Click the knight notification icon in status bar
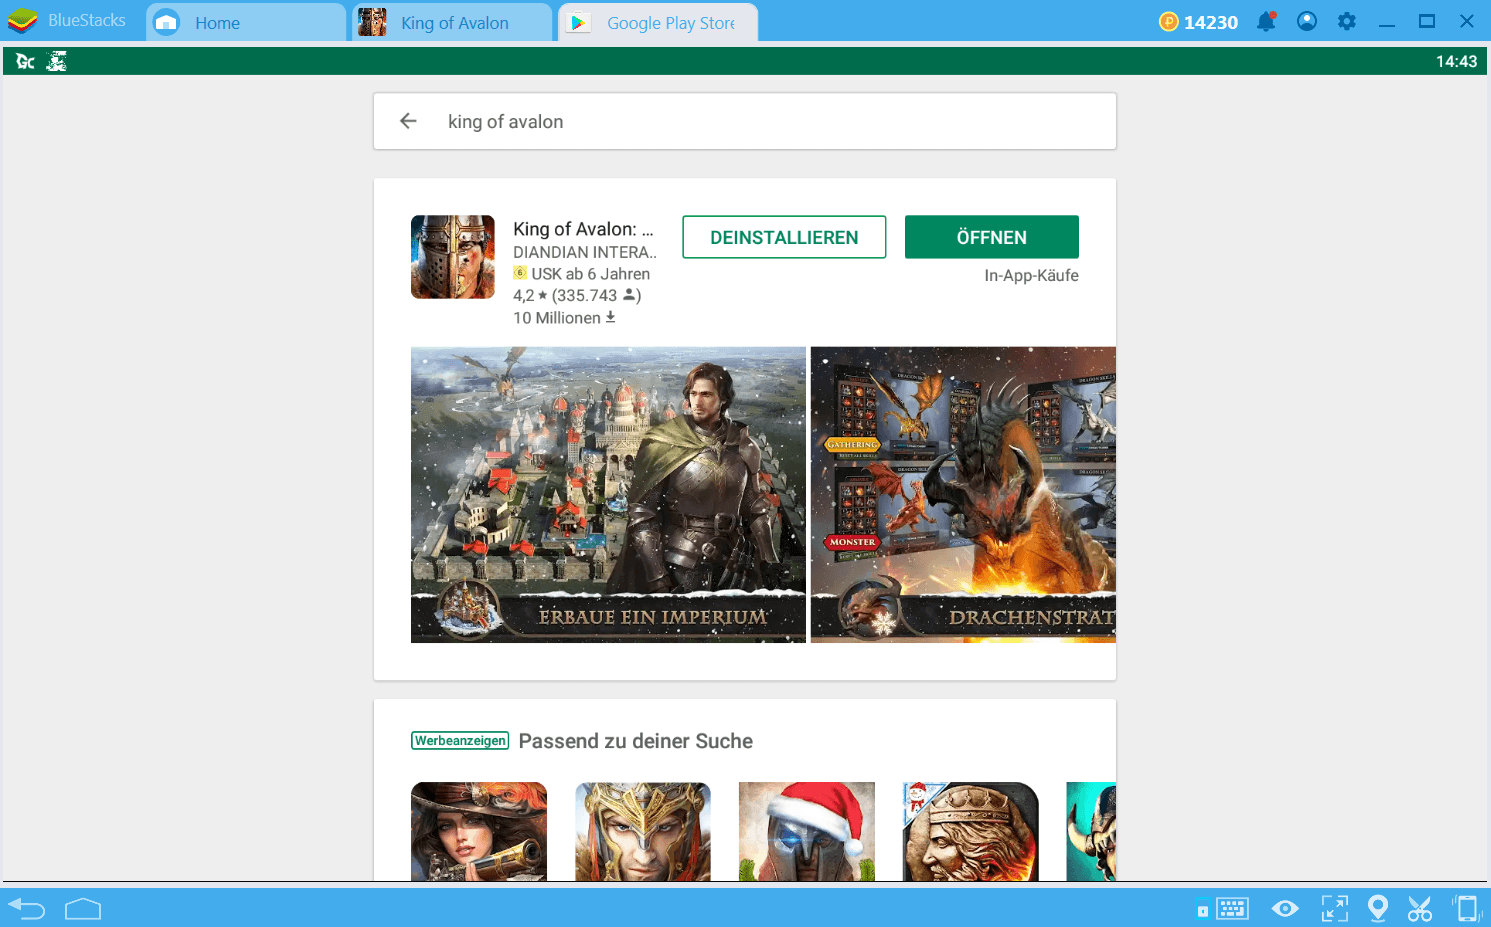Image resolution: width=1491 pixels, height=927 pixels. (x=57, y=61)
